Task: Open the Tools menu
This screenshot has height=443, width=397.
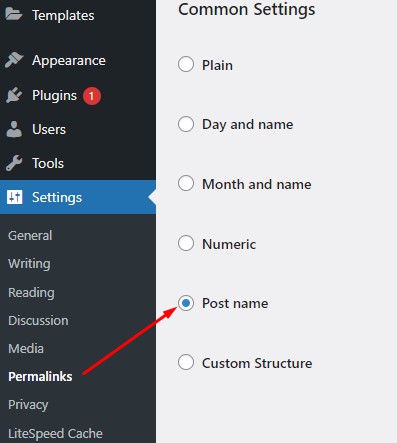Action: [48, 163]
